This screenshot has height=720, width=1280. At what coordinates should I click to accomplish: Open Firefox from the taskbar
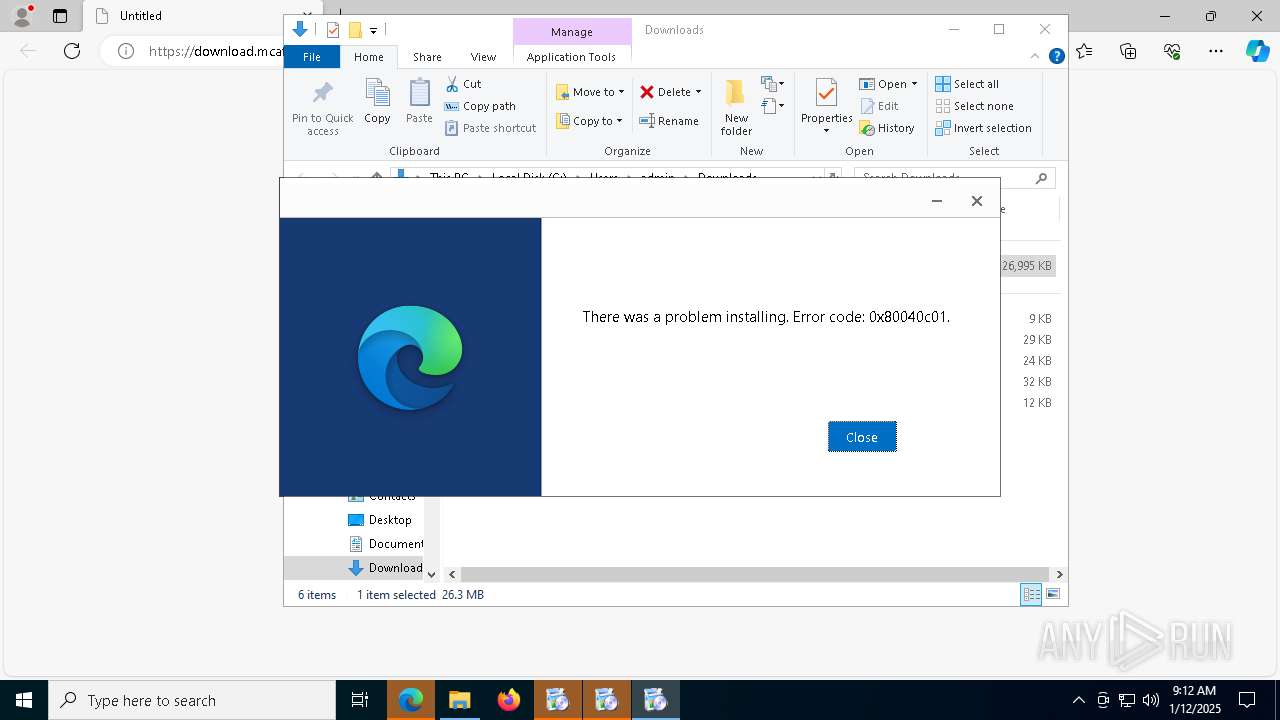pos(509,700)
